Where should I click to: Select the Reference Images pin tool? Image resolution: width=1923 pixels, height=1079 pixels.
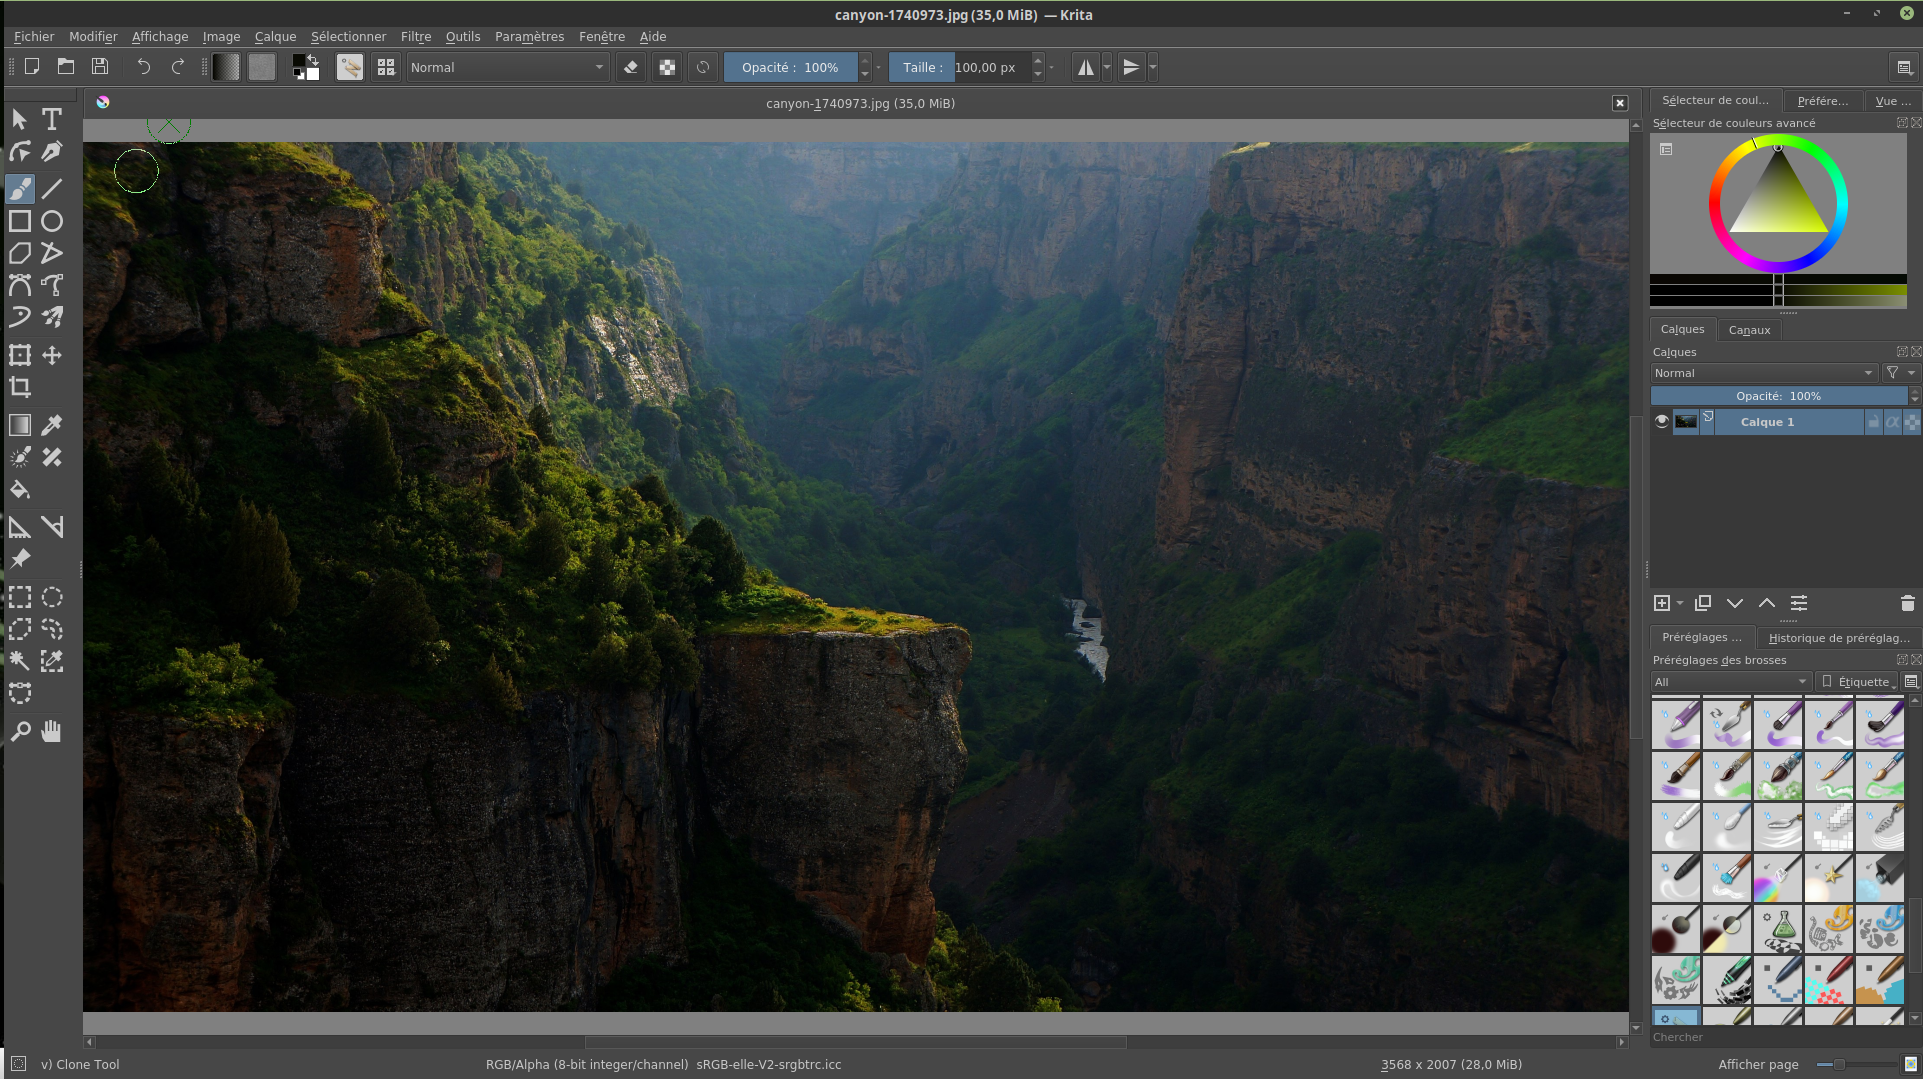click(20, 559)
